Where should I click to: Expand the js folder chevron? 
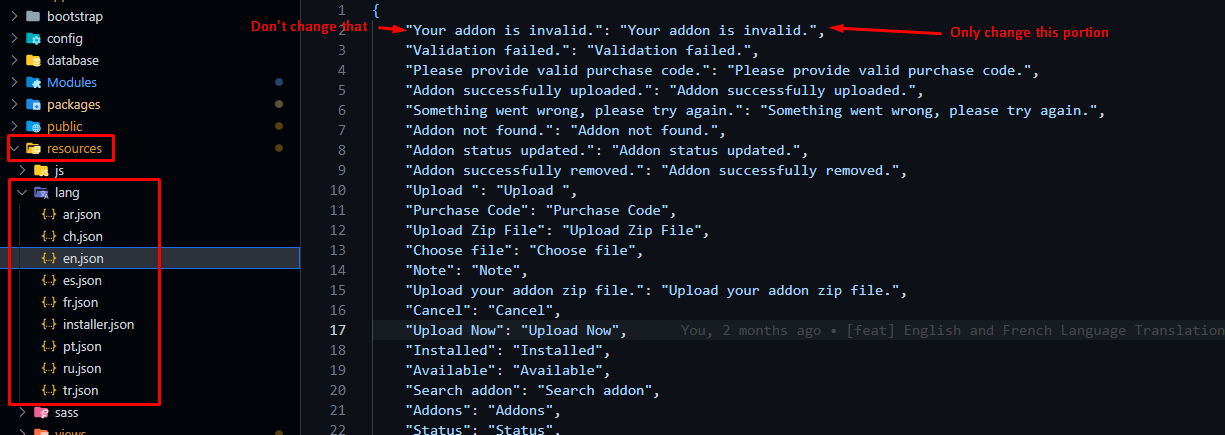click(24, 170)
